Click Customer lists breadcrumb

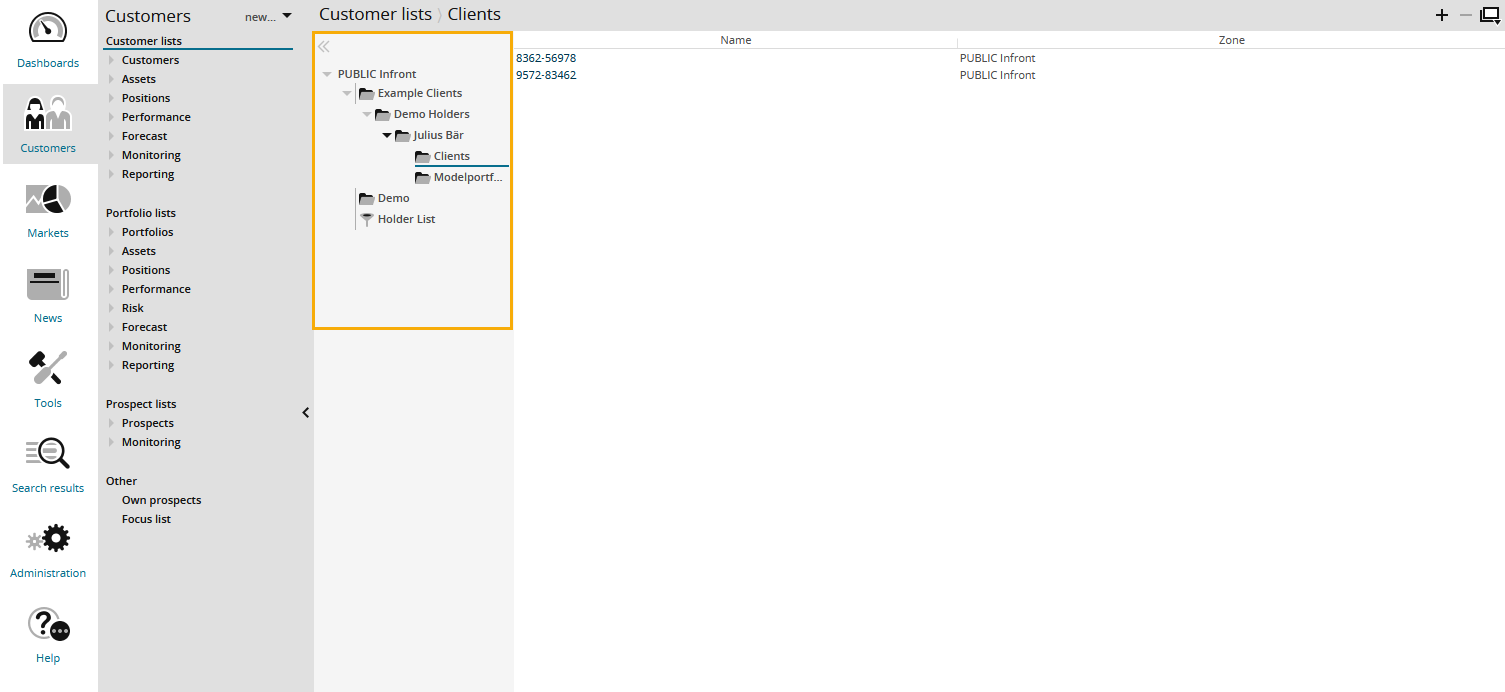coord(375,14)
